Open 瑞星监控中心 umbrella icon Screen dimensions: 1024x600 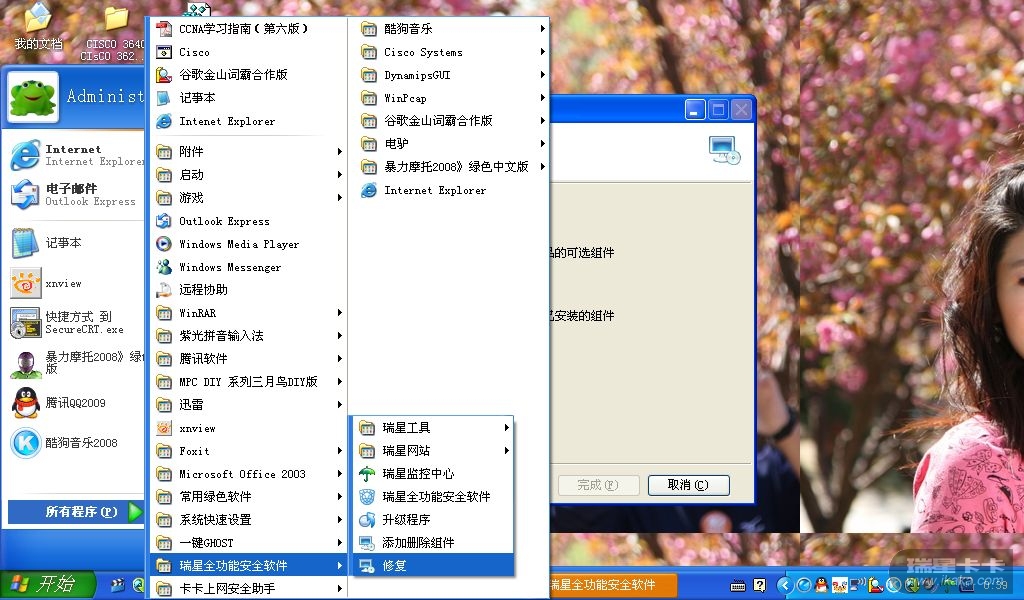click(x=368, y=474)
